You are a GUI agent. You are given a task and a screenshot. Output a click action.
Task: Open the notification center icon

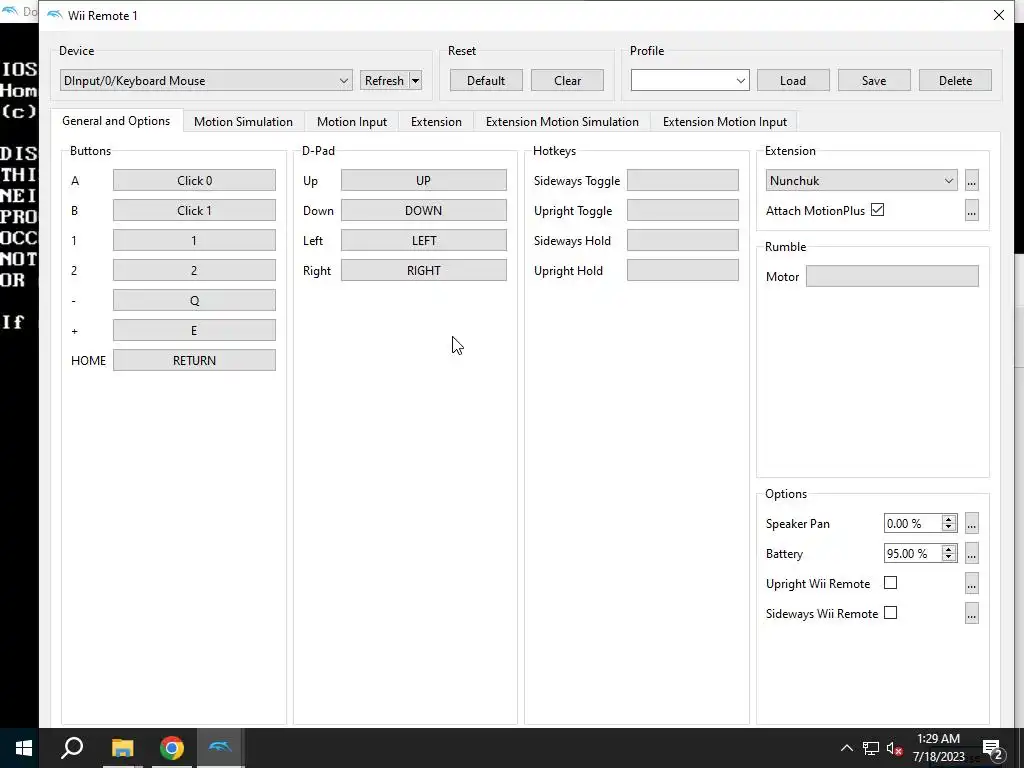click(992, 748)
